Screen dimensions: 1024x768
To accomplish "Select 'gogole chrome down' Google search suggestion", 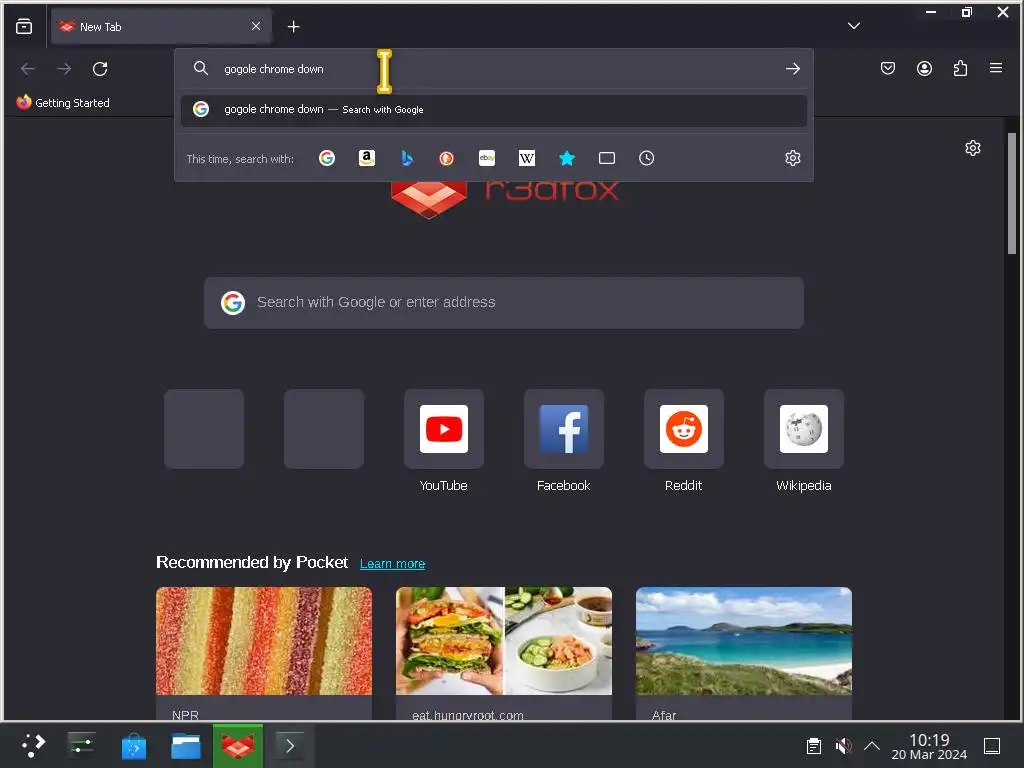I will 494,110.
